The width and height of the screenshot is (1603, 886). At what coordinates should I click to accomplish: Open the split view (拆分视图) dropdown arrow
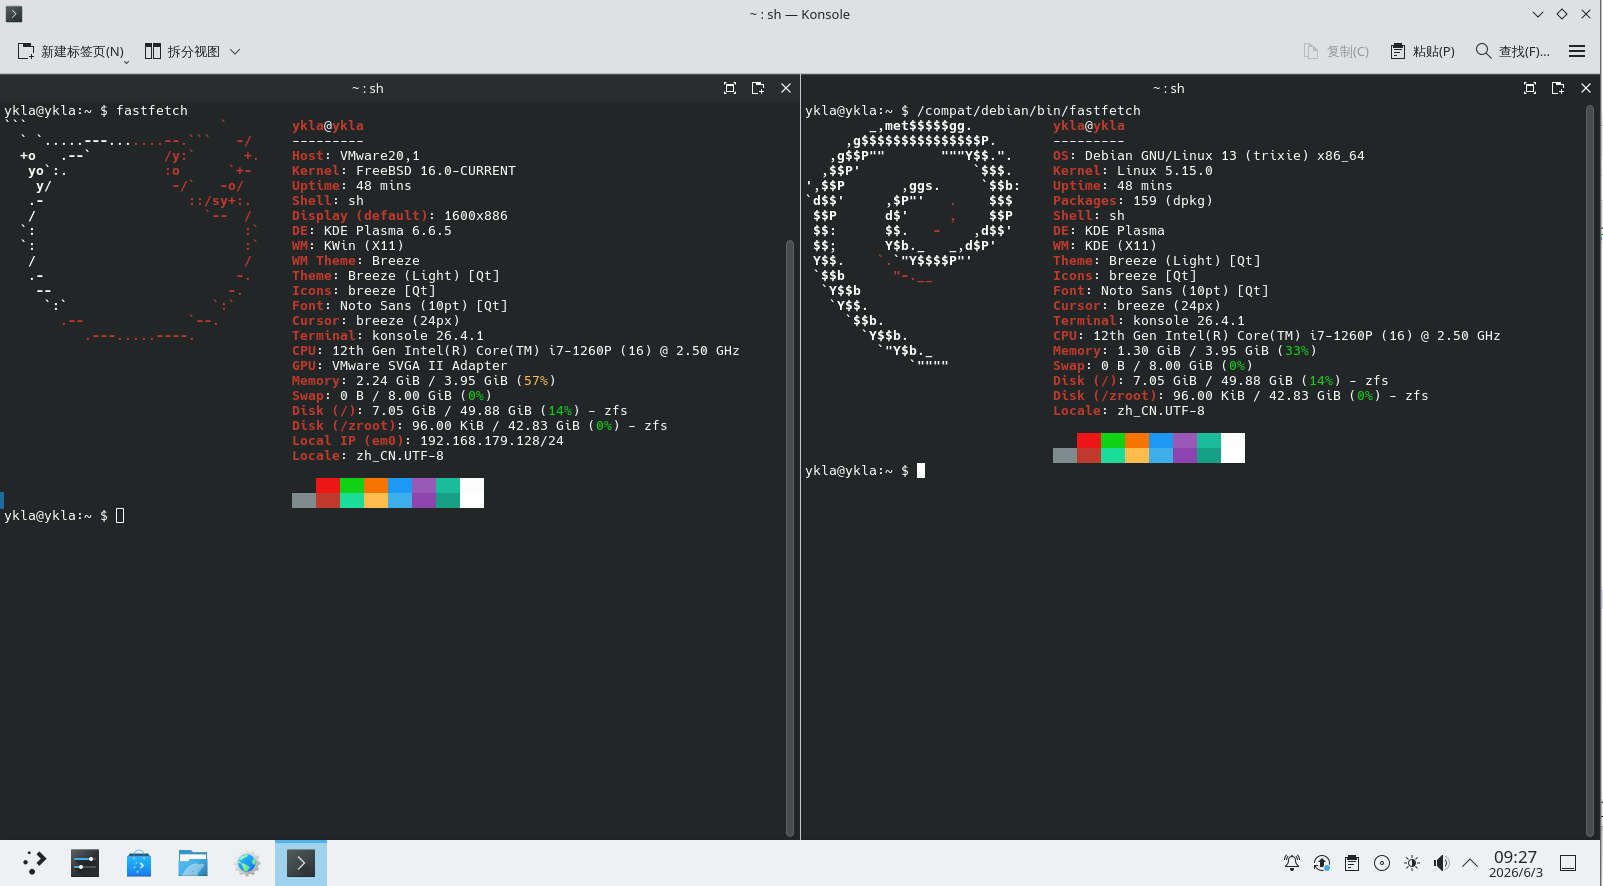(235, 51)
